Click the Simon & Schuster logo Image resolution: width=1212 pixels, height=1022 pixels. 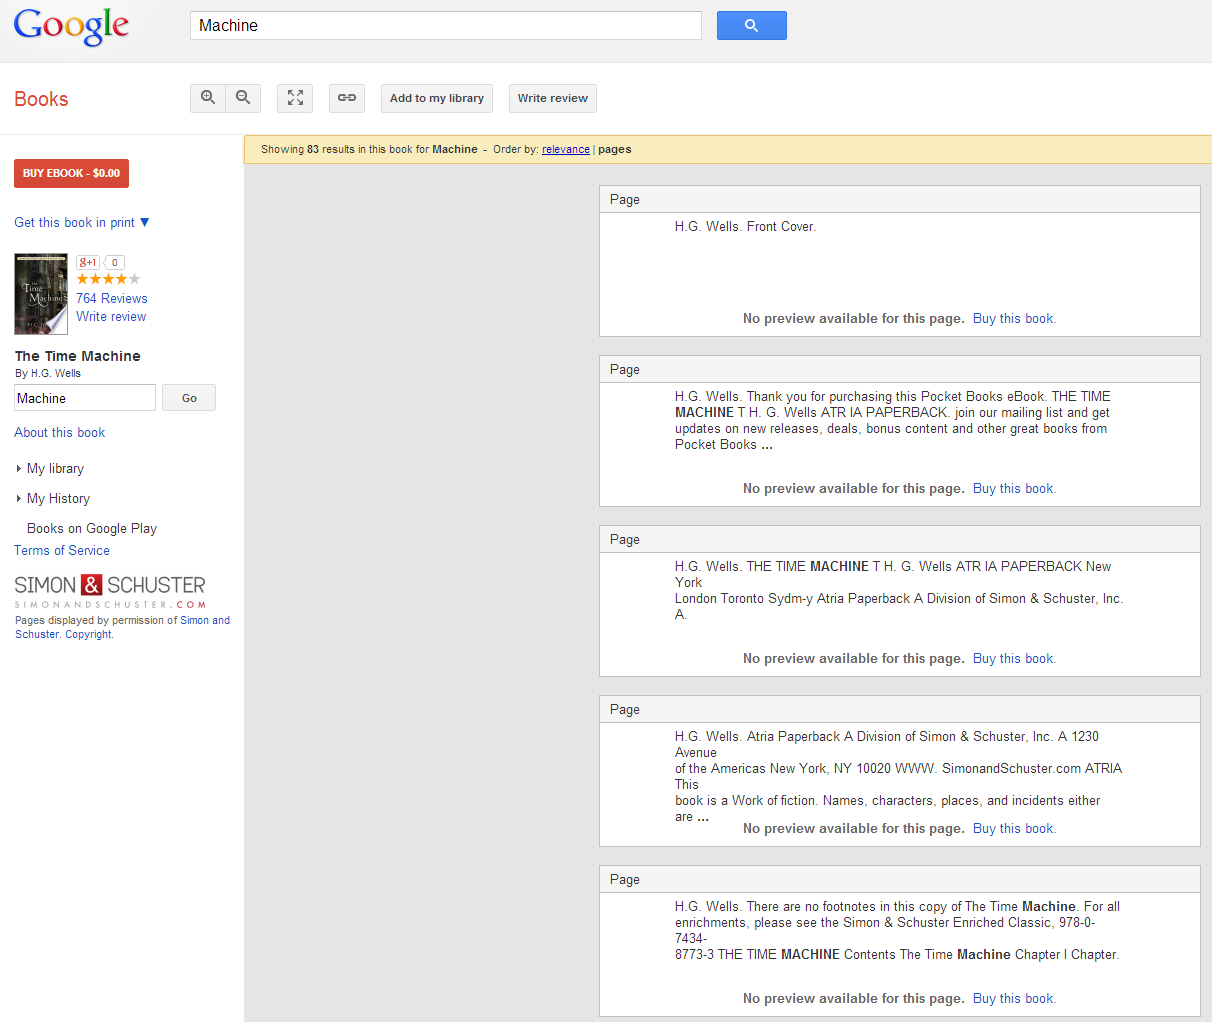click(x=110, y=590)
